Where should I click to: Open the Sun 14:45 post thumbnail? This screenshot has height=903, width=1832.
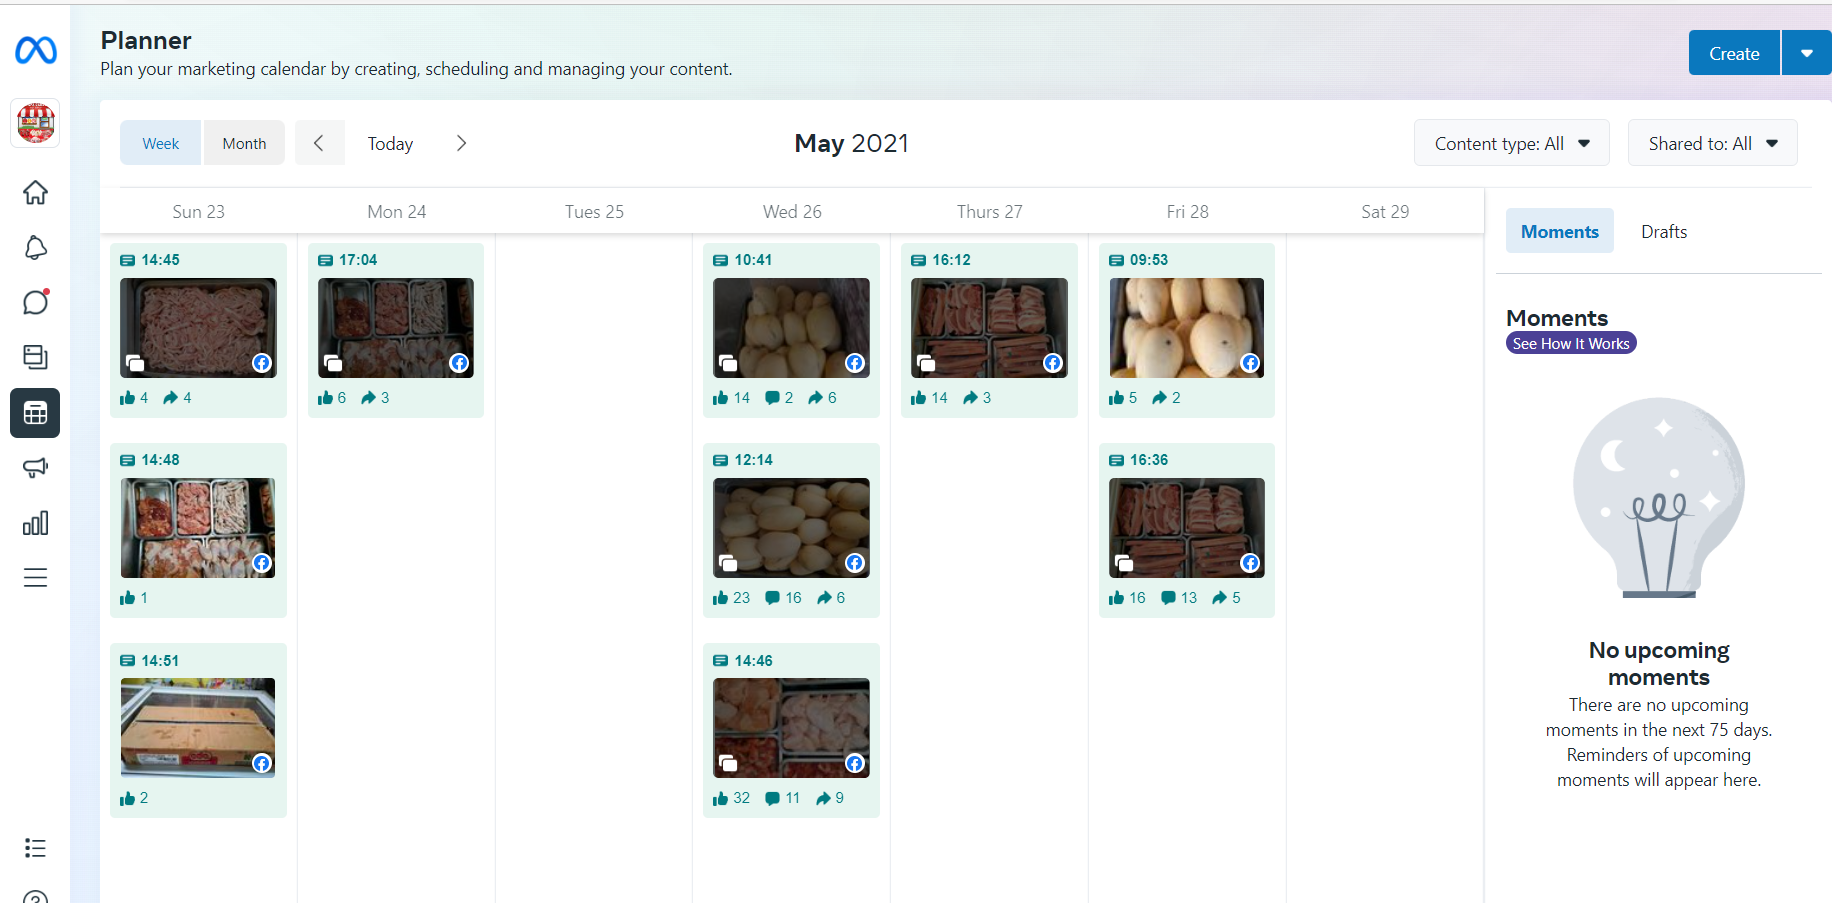click(198, 328)
